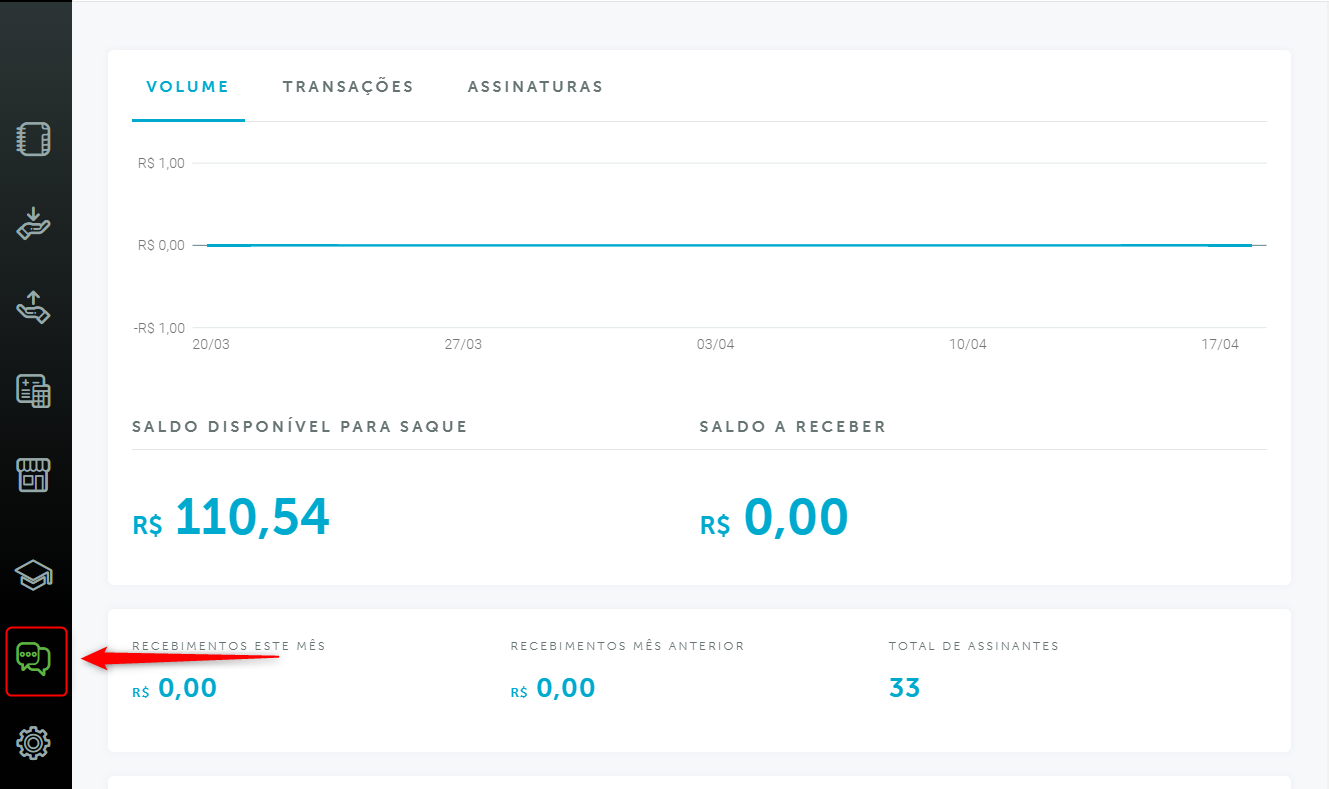Switch to the ASSINATURAS tab
Viewport: 1329px width, 789px height.
point(535,87)
